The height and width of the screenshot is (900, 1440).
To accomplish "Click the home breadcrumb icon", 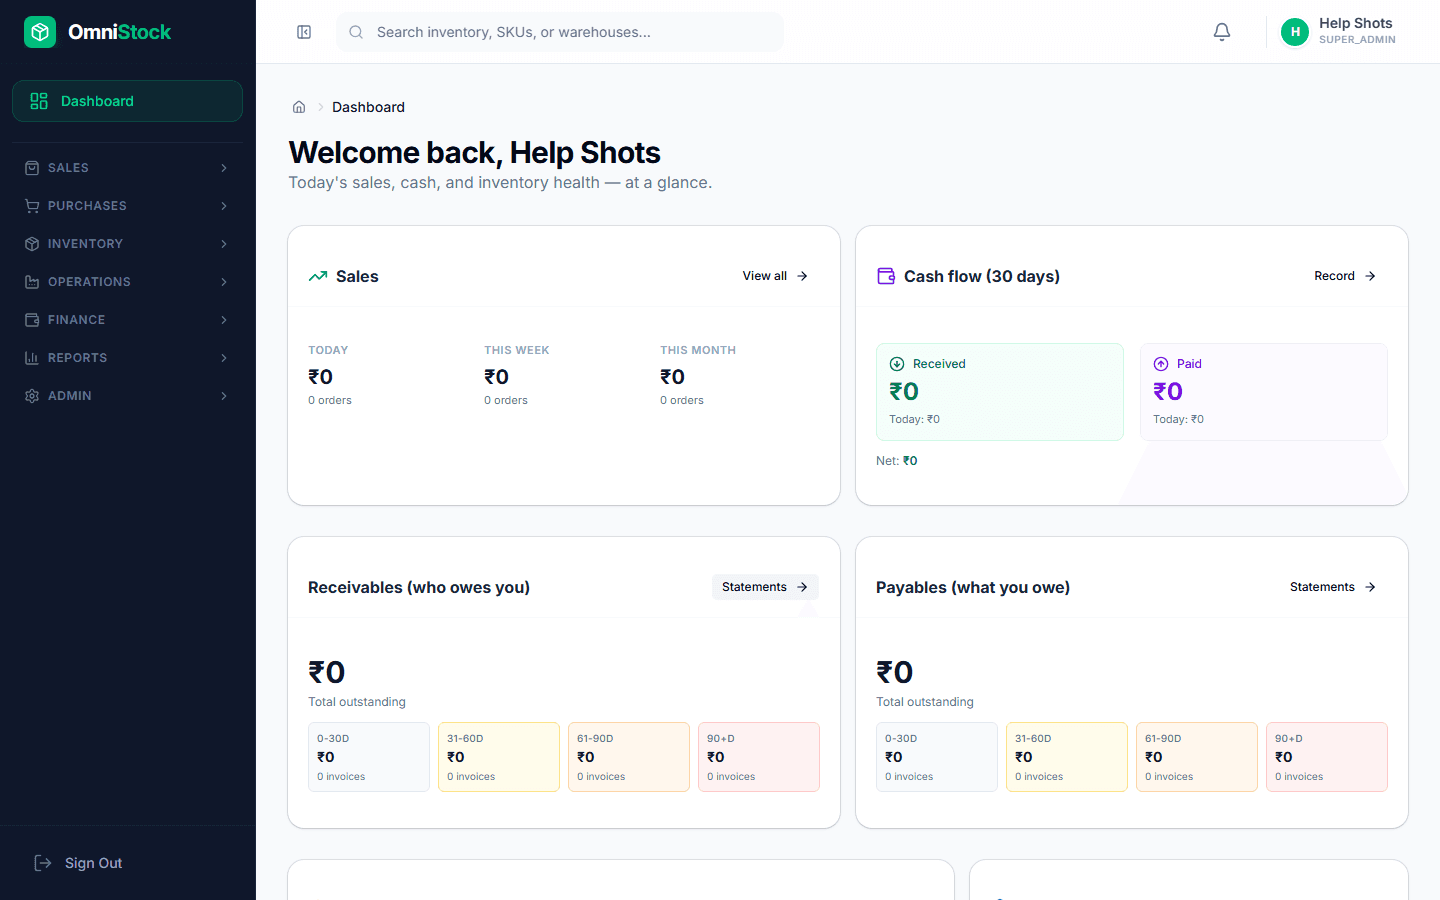I will (299, 107).
